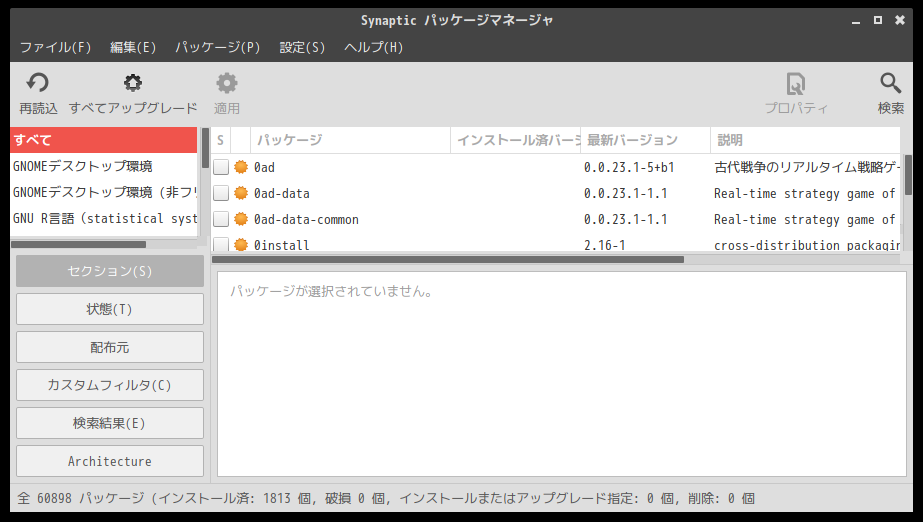Screen dimensions: 923x522
Task: Click the orange status icon for 0install
Action: pos(241,244)
